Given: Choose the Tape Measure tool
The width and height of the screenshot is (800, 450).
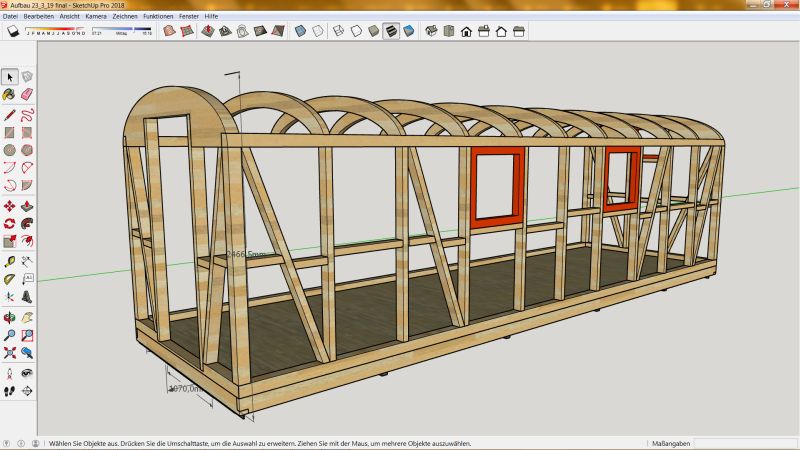Looking at the screenshot, I should [10, 261].
